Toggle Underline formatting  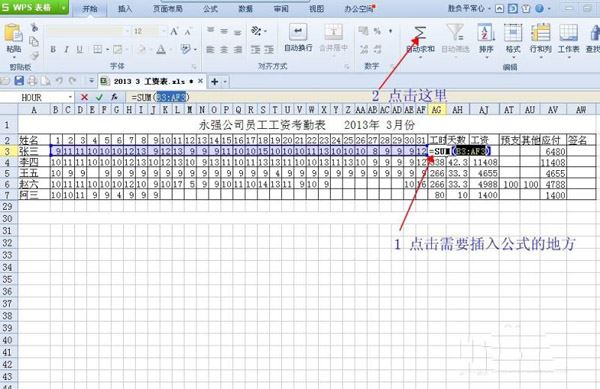[80, 49]
